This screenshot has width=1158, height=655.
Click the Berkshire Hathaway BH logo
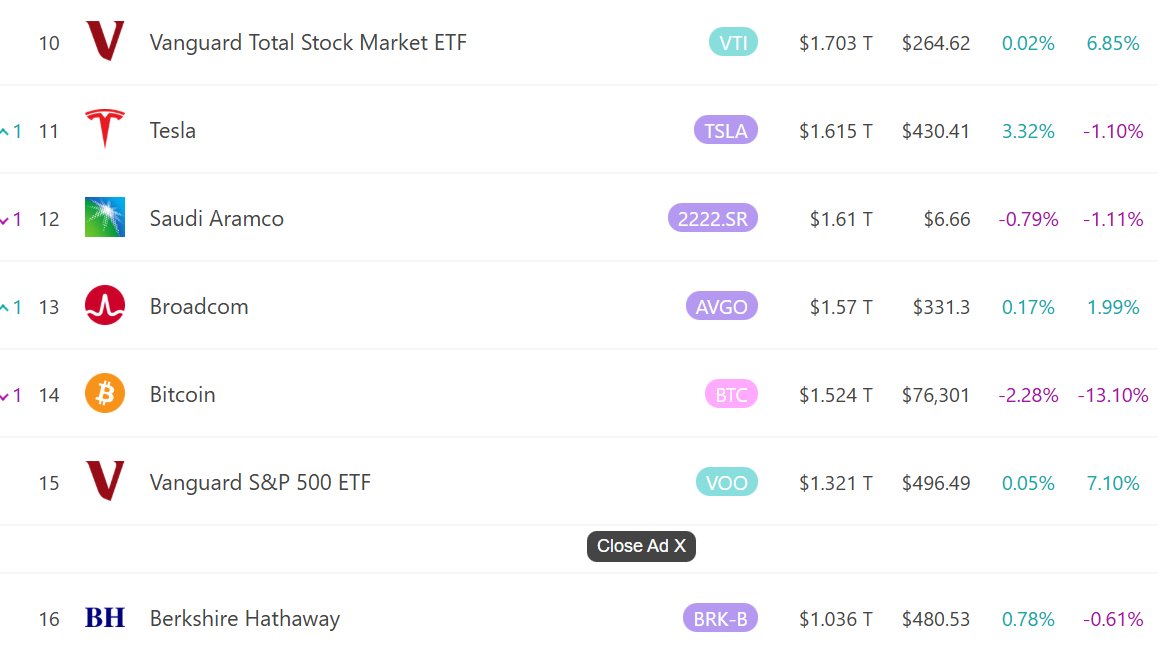pyautogui.click(x=105, y=618)
